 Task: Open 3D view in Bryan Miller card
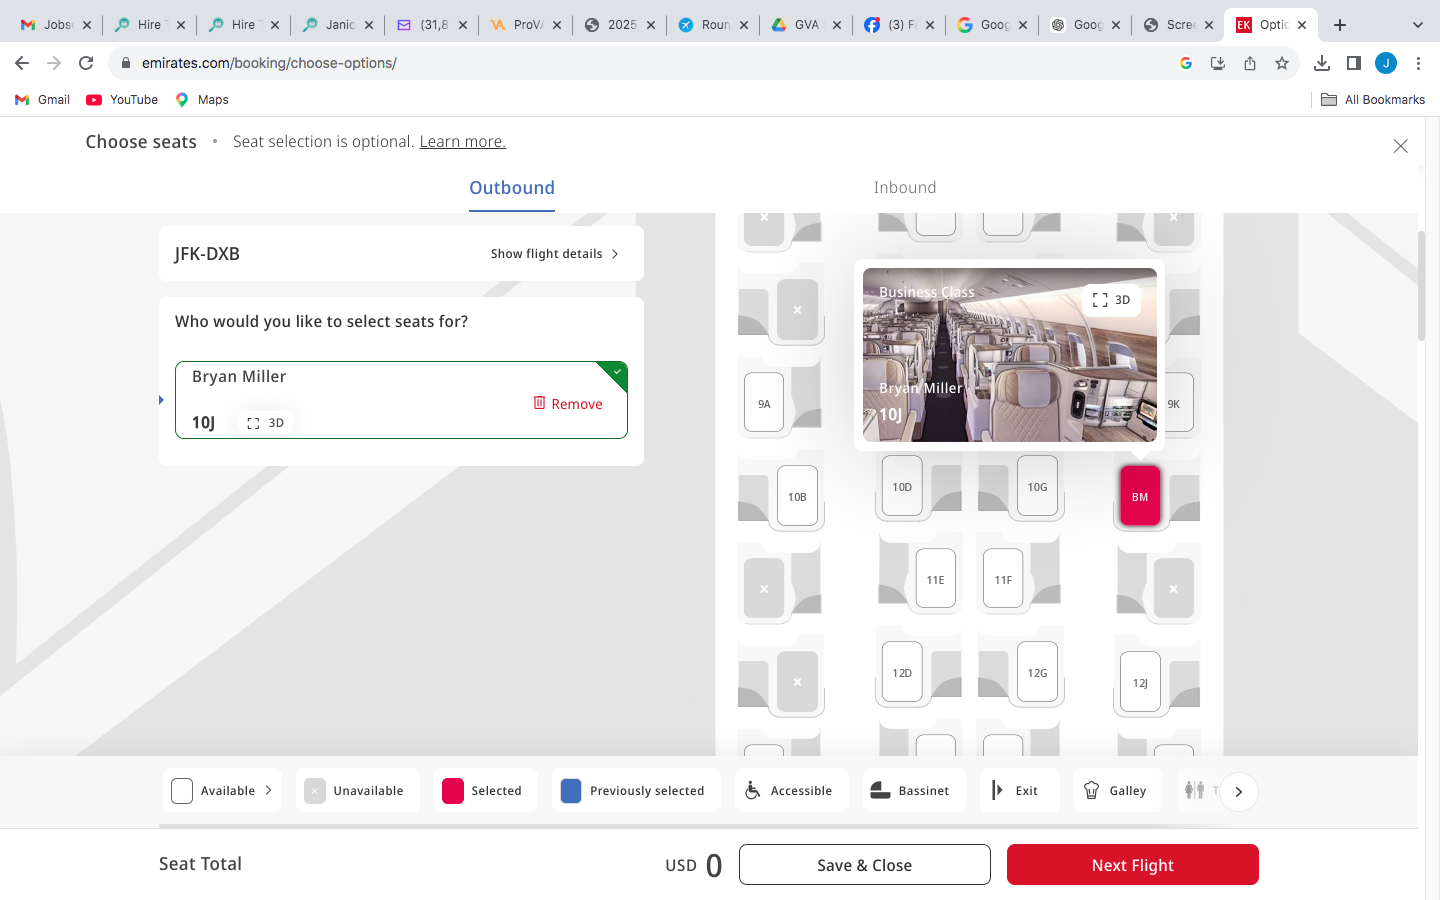pos(265,423)
